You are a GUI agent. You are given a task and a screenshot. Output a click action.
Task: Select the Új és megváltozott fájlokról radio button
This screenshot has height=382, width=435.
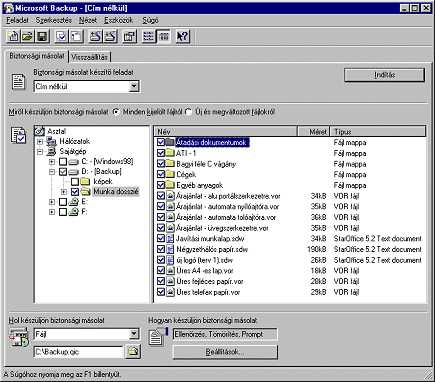[188, 112]
